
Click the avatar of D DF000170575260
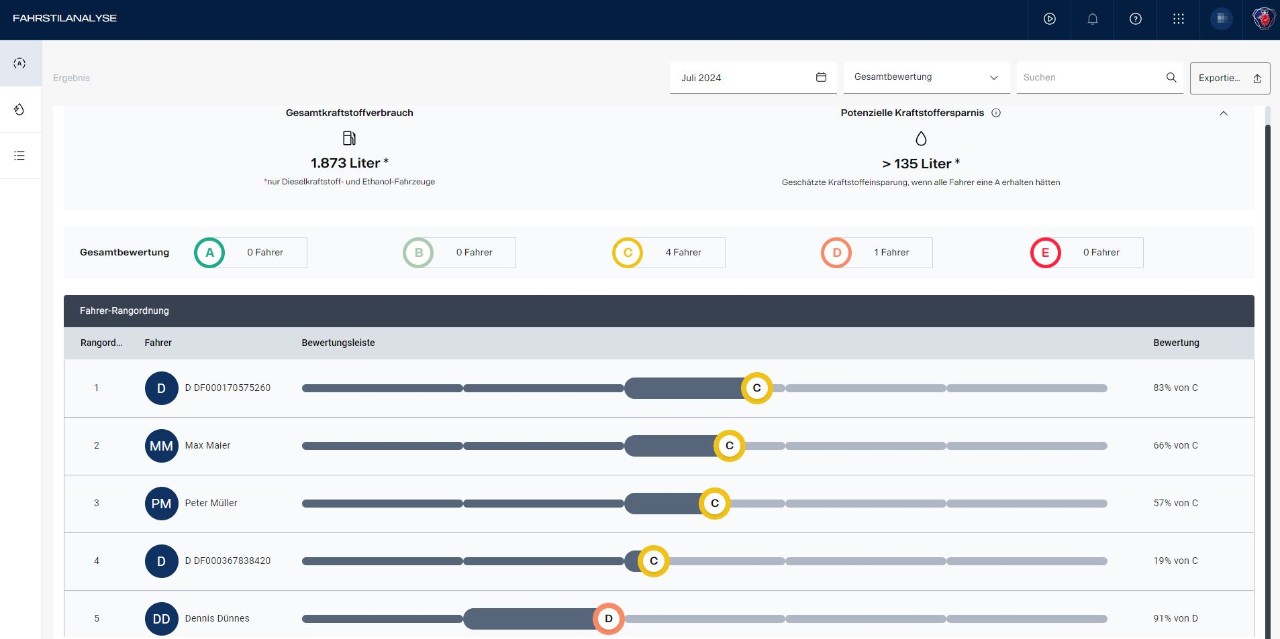tap(161, 387)
